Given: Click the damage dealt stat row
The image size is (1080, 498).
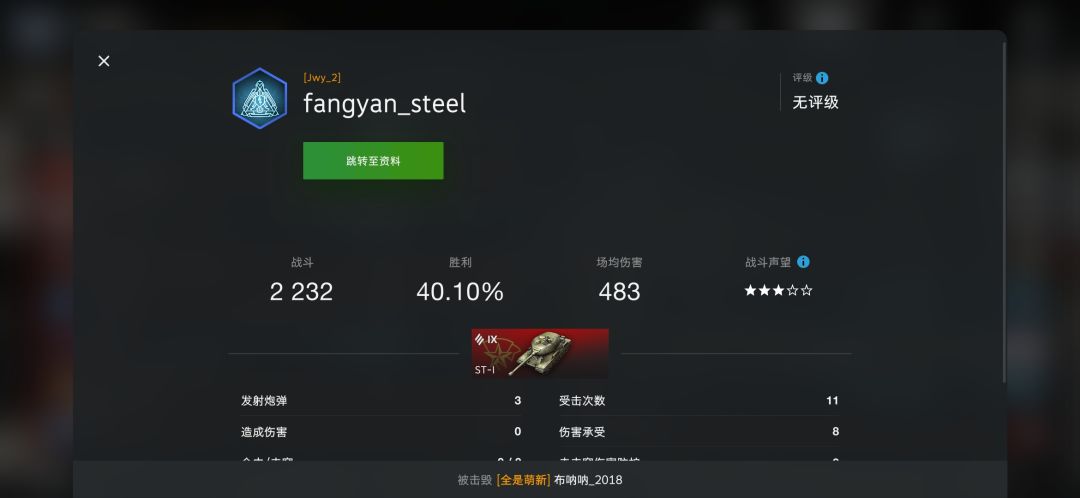Looking at the screenshot, I should [x=381, y=432].
